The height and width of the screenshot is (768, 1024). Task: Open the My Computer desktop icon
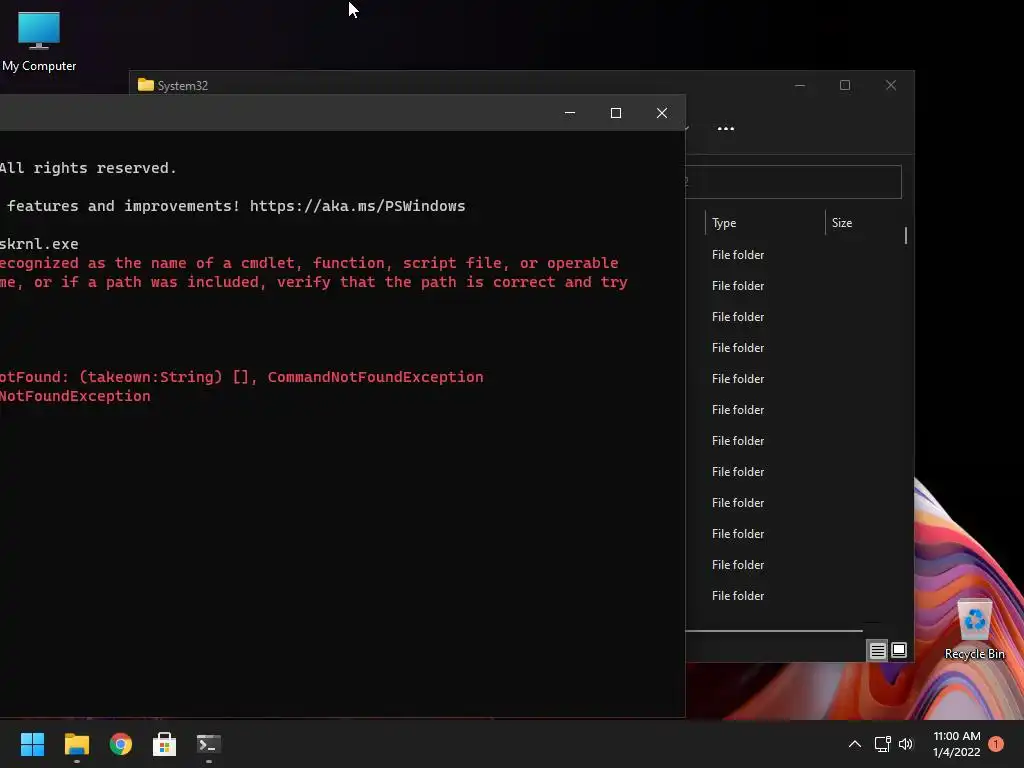coord(39,41)
